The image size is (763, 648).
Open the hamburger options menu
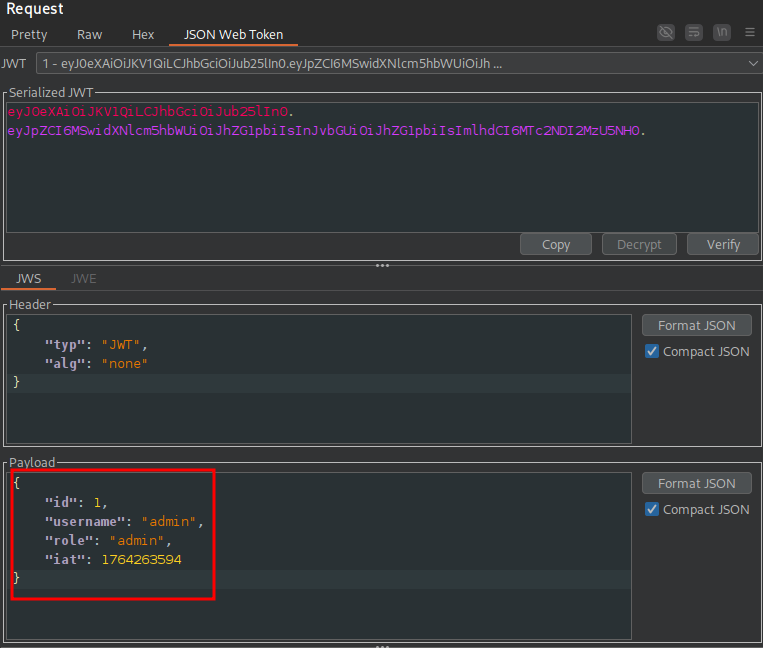(x=750, y=33)
